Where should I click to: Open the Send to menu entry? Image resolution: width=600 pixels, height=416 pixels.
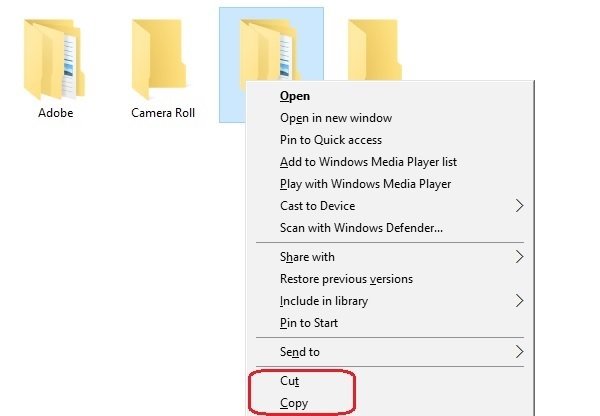pyautogui.click(x=300, y=352)
